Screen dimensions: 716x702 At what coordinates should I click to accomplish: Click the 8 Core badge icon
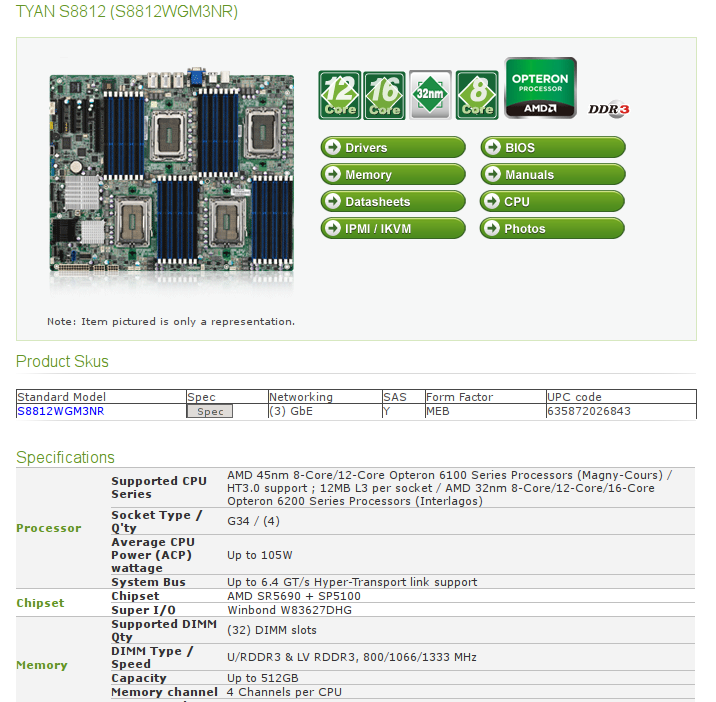point(477,95)
